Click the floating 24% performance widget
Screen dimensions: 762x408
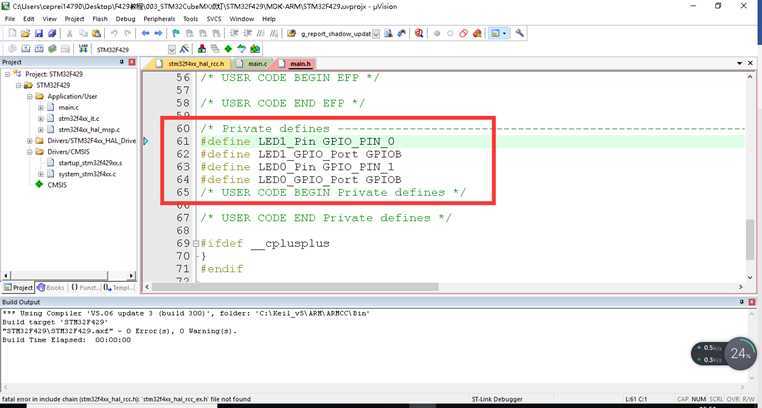724,354
